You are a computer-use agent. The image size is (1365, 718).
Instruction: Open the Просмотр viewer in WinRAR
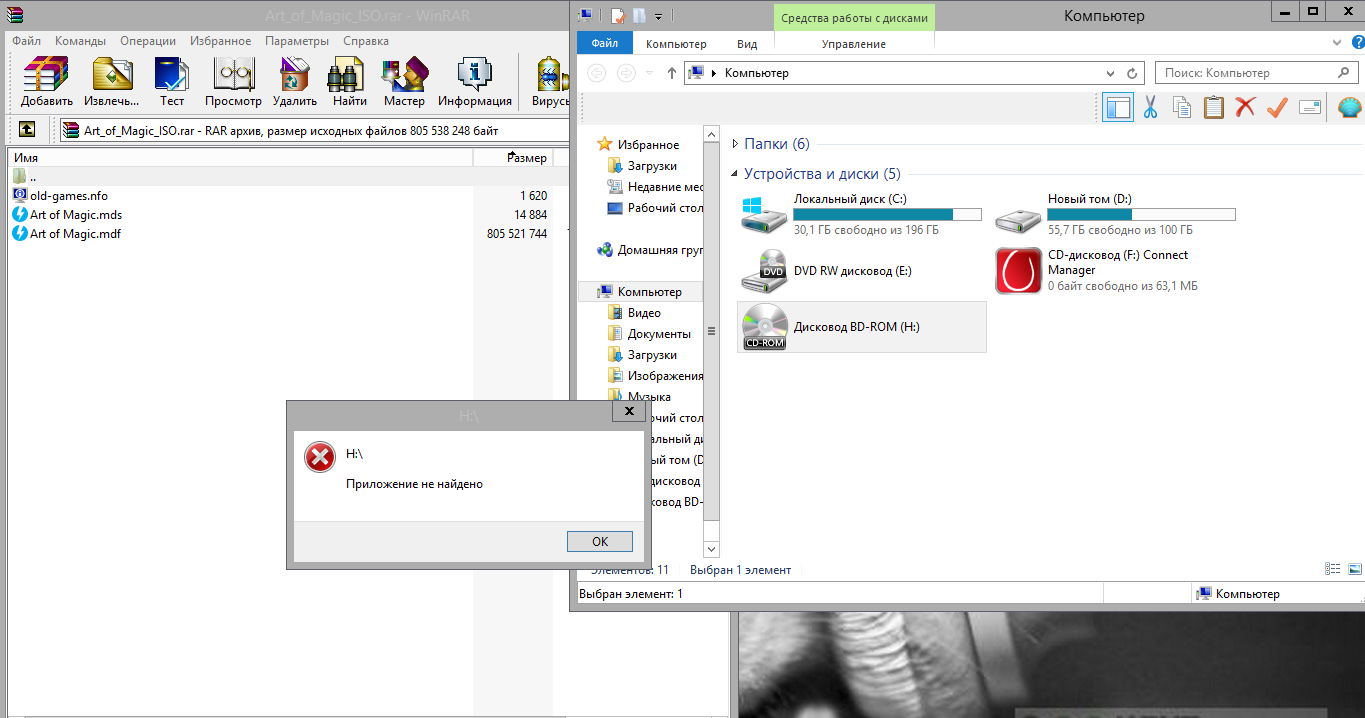233,82
